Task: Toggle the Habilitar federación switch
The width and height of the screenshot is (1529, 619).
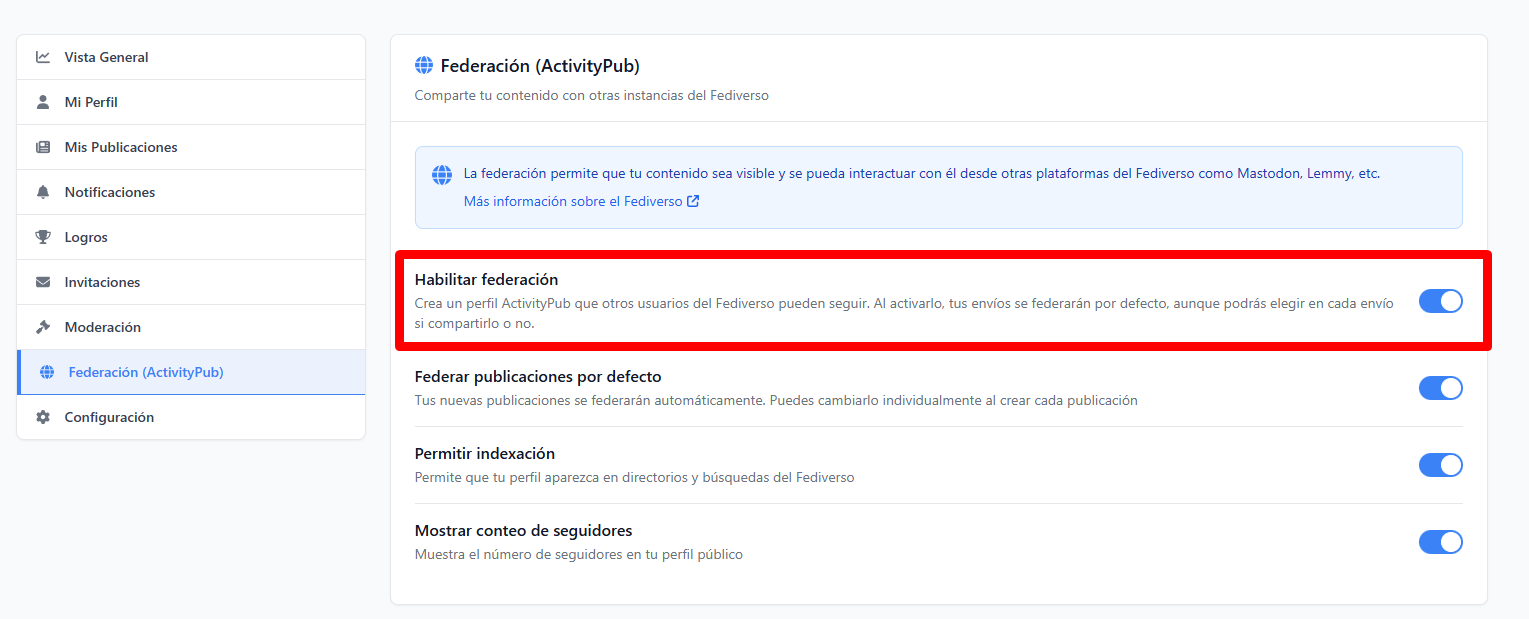Action: click(1440, 301)
